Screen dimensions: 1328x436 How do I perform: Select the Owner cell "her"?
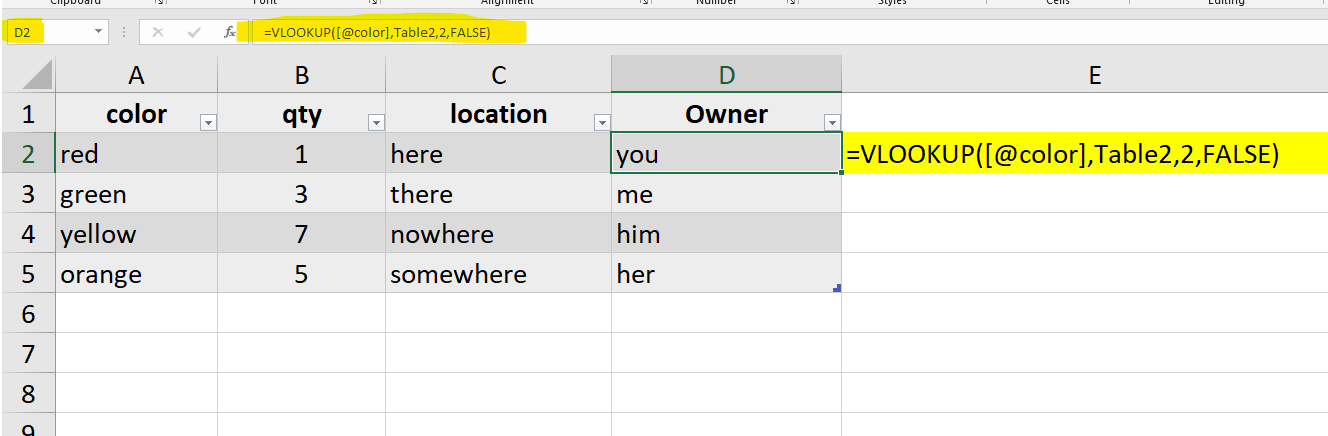pos(727,273)
